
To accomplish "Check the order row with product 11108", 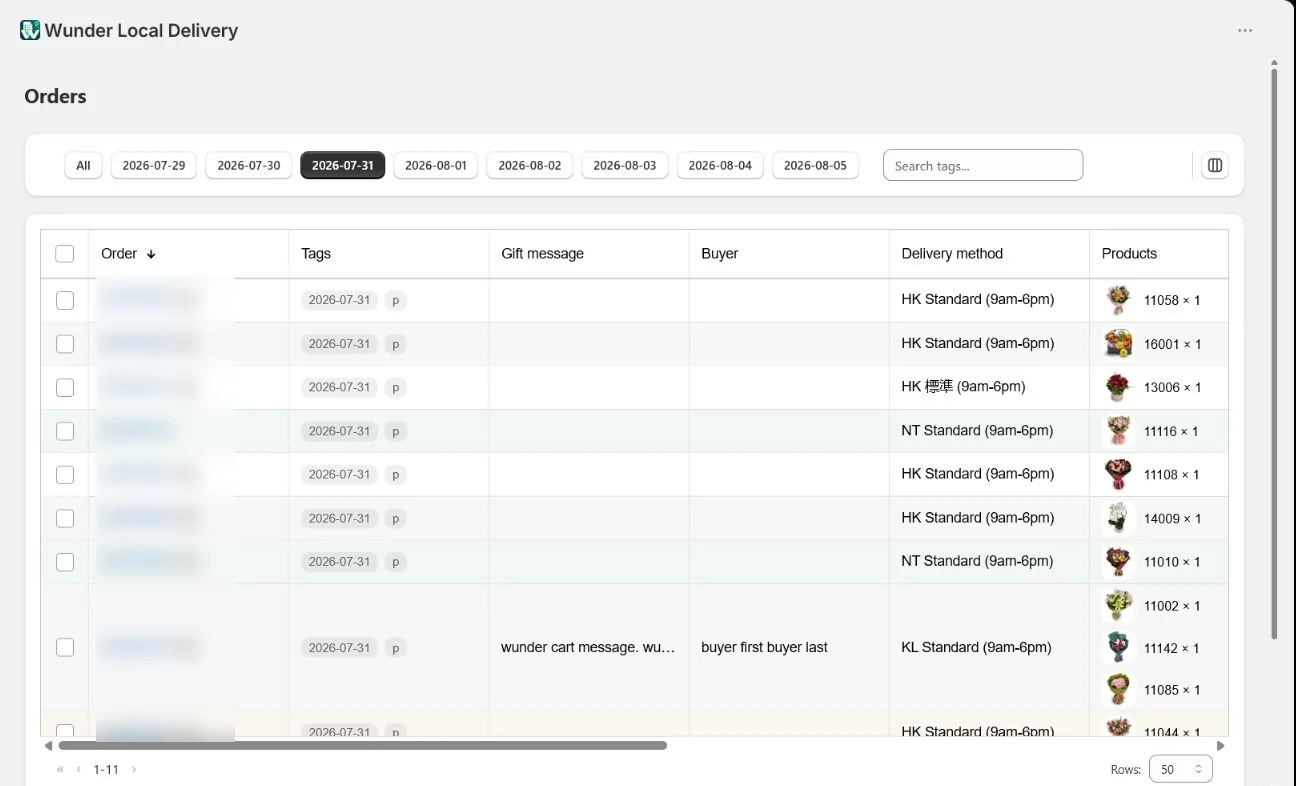I will click(x=65, y=474).
